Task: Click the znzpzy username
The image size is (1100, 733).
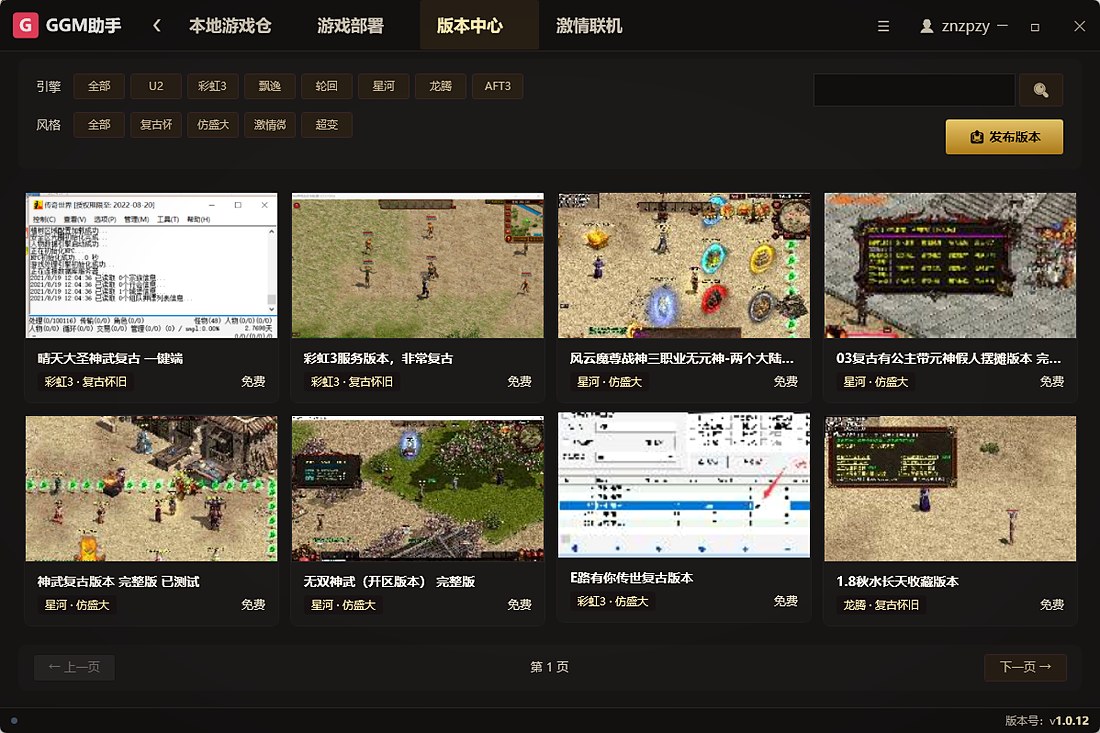Action: (x=965, y=26)
